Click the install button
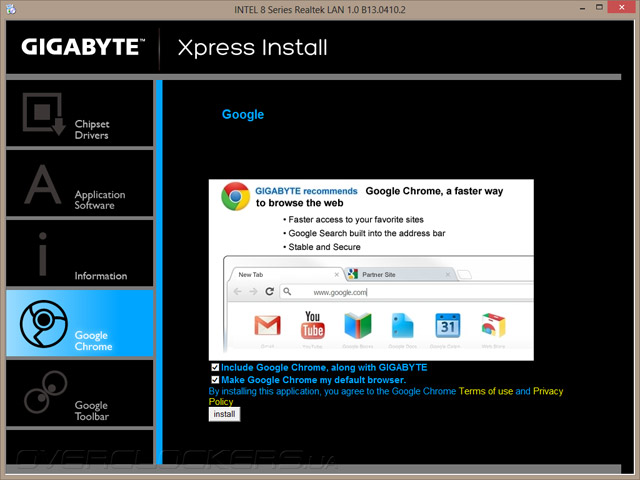 (x=224, y=414)
